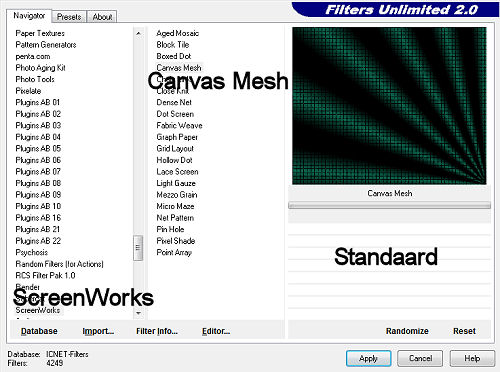Select the Point Array filter

[x=174, y=252]
